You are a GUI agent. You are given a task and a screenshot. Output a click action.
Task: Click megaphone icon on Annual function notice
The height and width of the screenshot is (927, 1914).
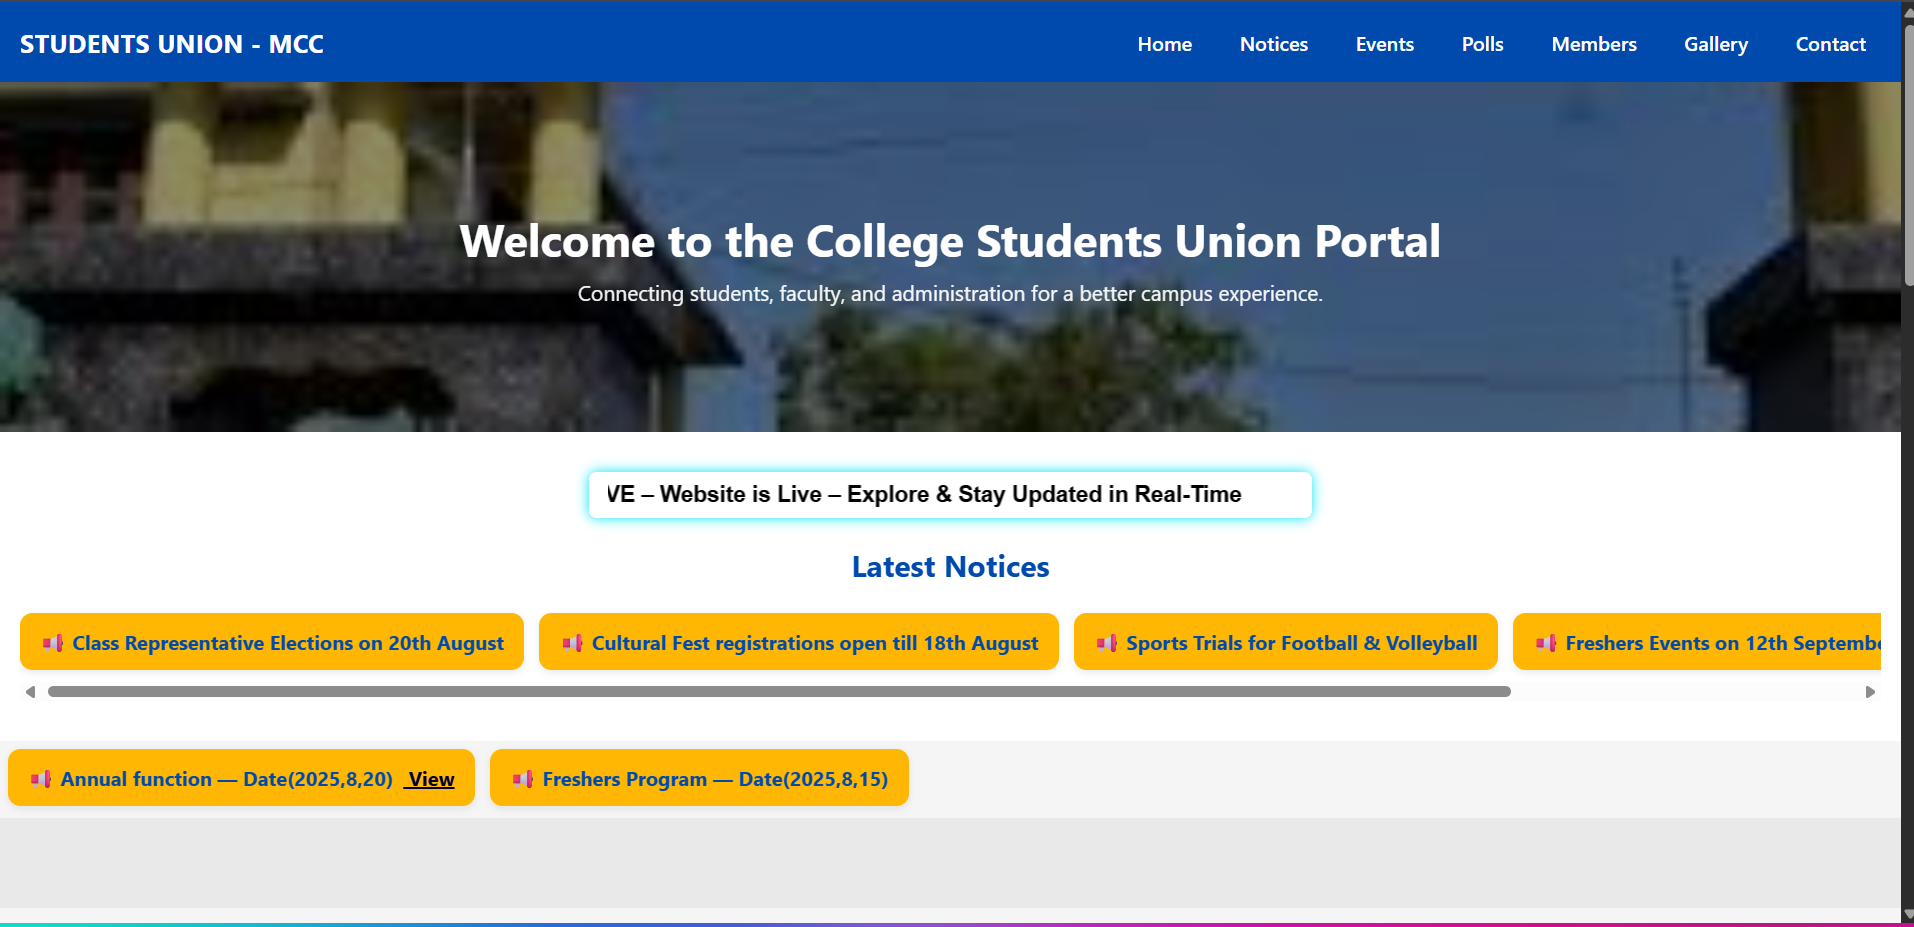point(41,779)
